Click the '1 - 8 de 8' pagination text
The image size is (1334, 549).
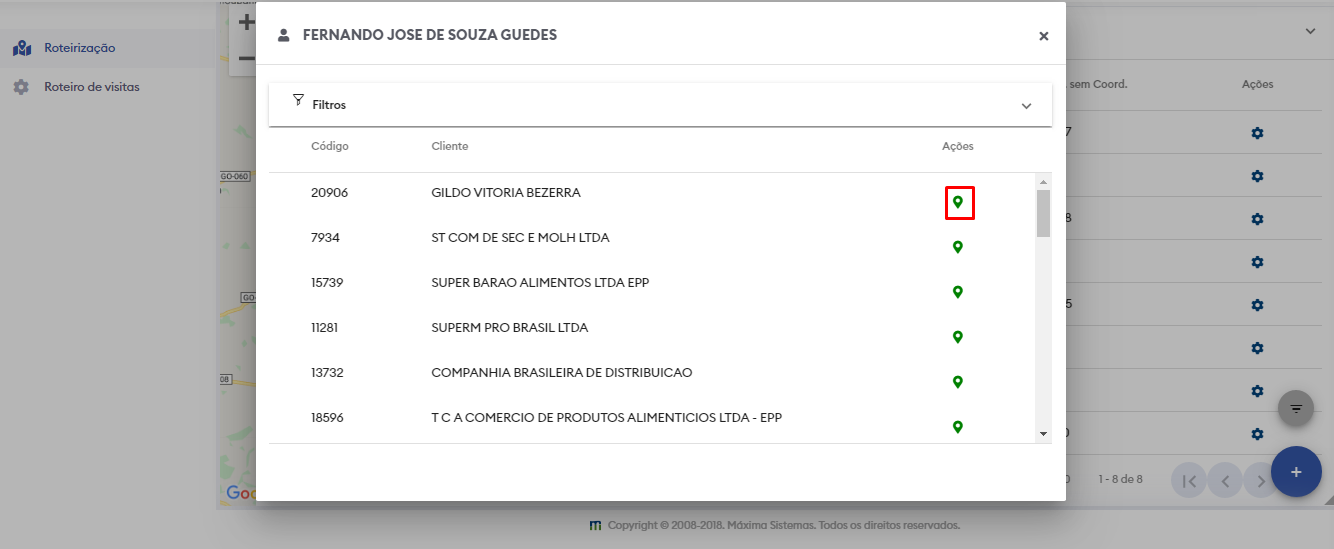(x=1120, y=480)
